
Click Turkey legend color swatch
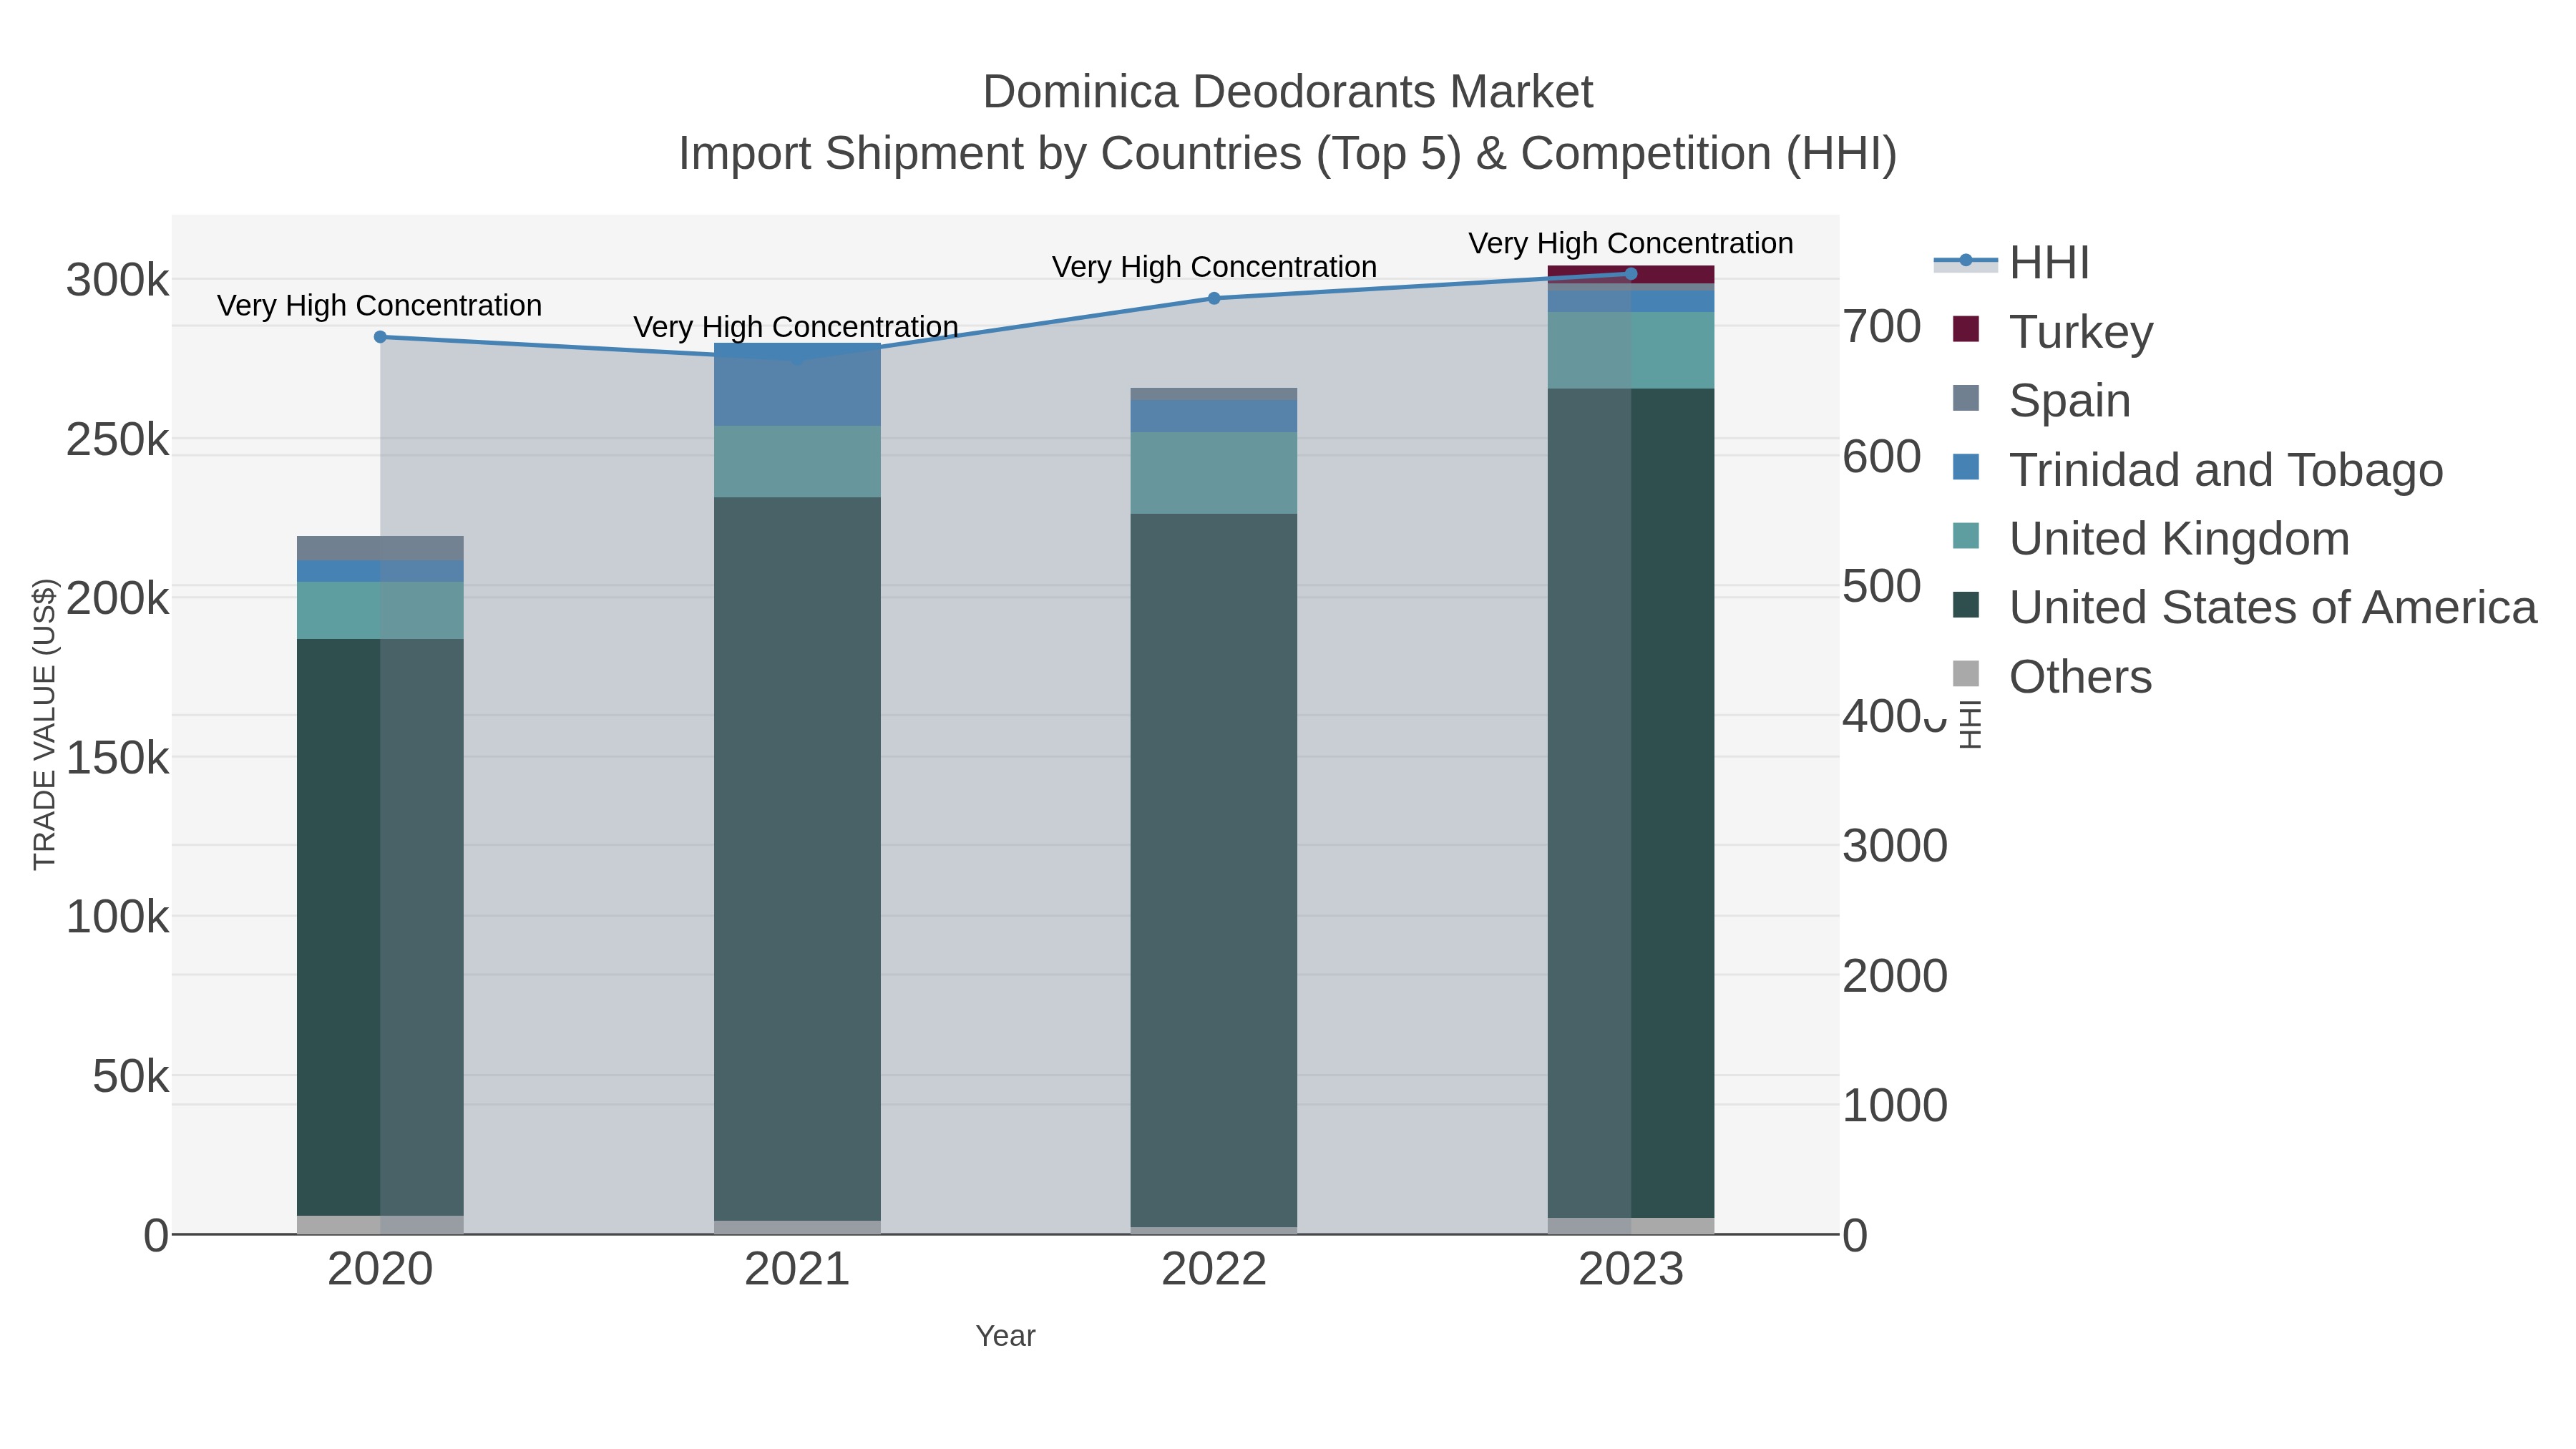click(1966, 329)
